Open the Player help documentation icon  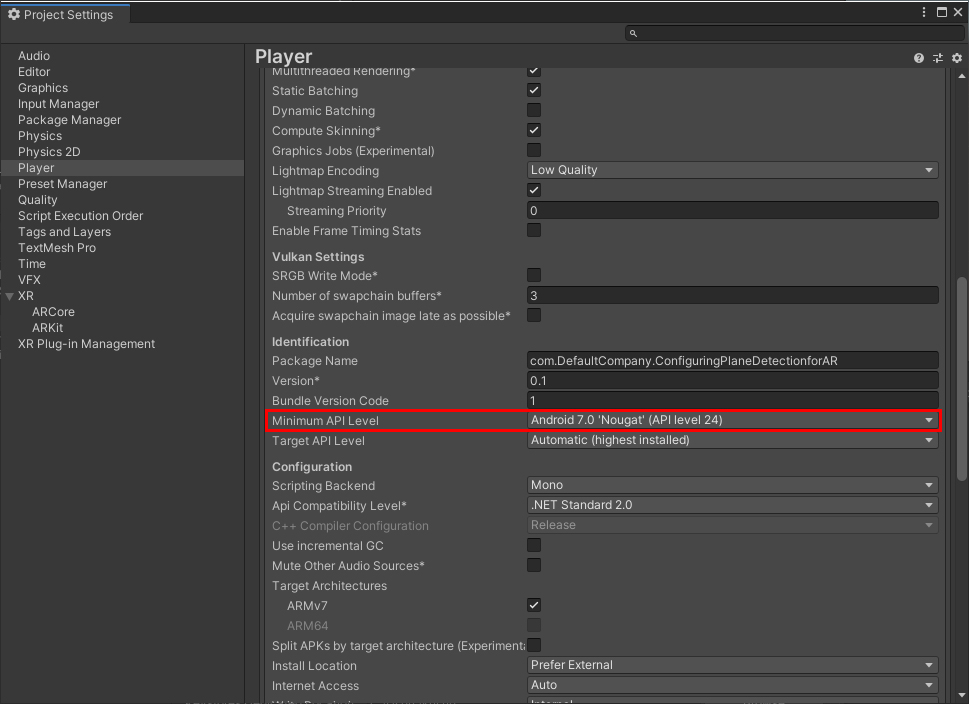tap(919, 58)
